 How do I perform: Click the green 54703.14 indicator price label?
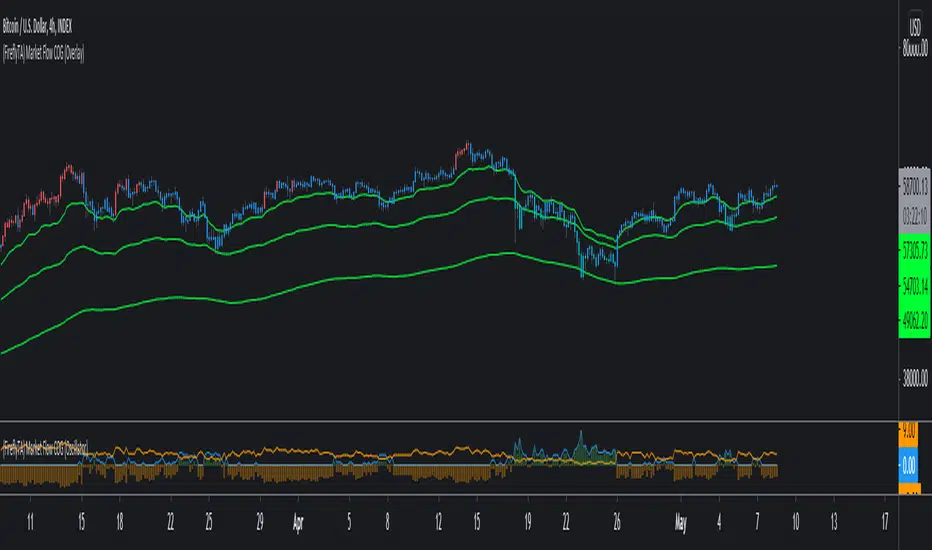click(x=915, y=286)
